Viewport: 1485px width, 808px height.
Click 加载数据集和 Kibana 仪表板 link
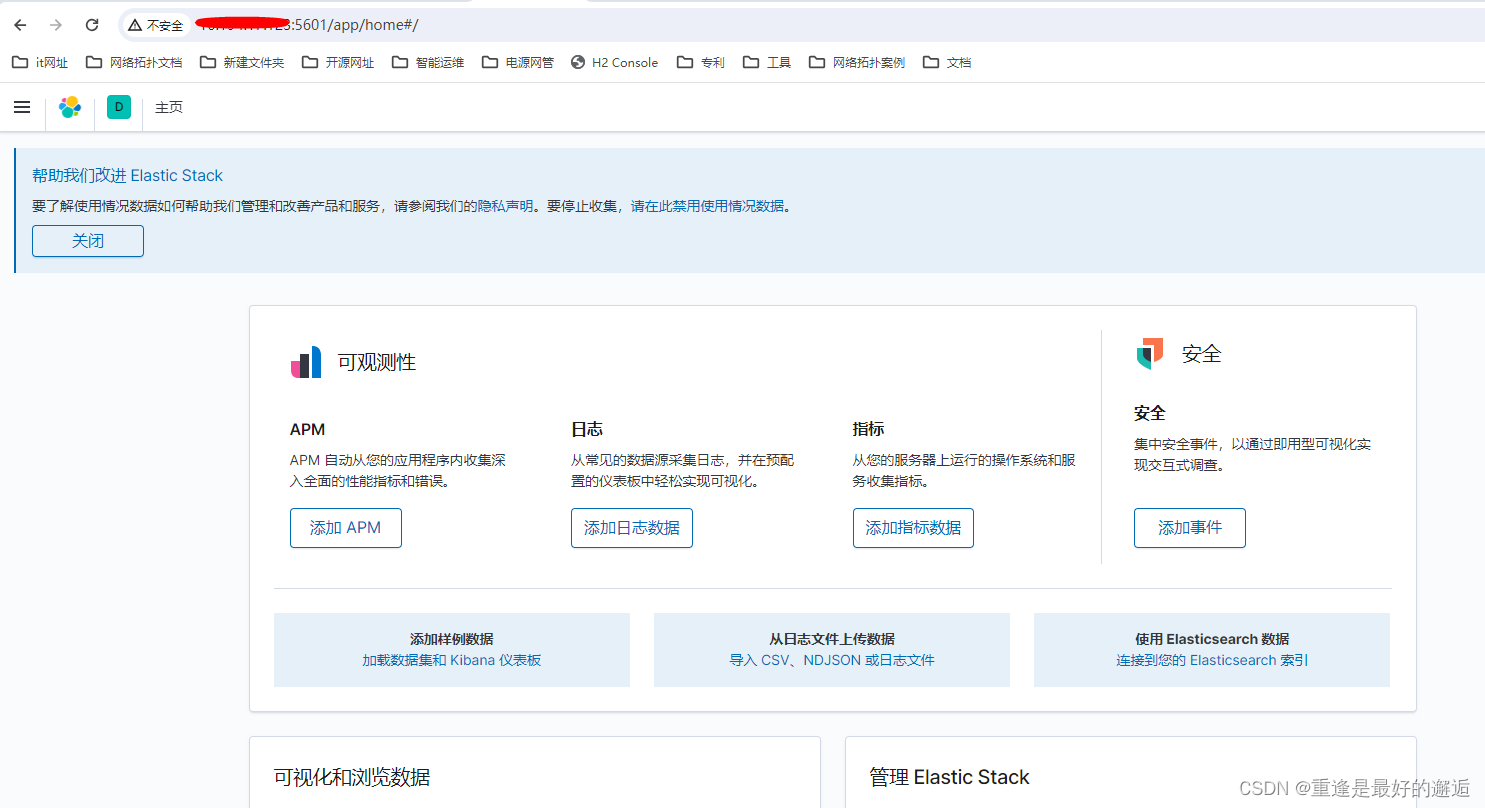[452, 660]
